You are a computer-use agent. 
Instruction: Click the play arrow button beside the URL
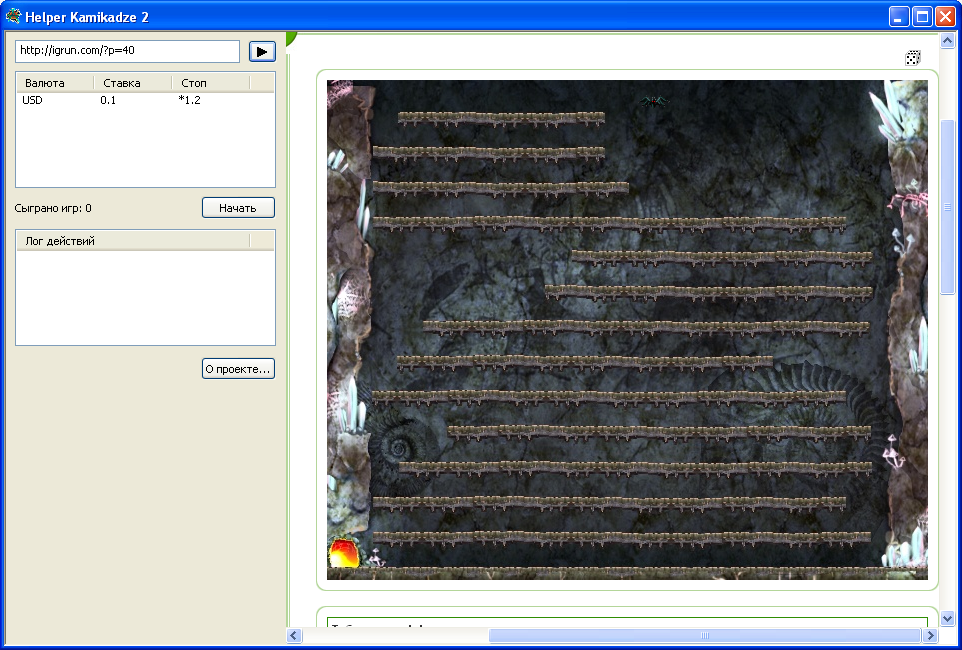(x=262, y=51)
